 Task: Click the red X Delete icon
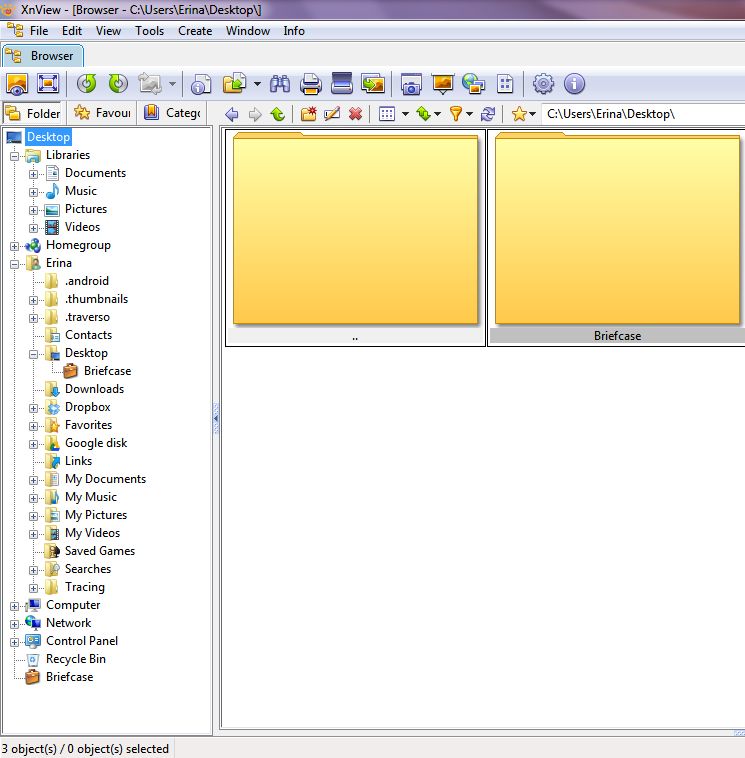355,114
